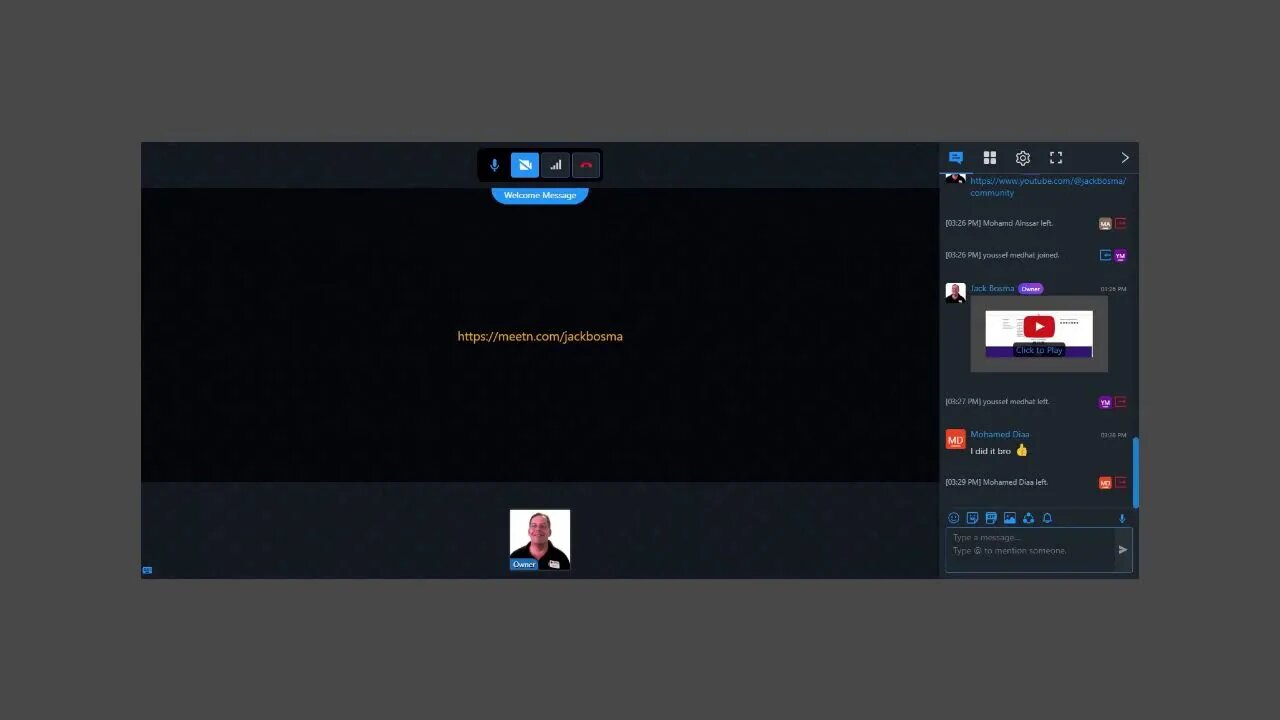Click the MD badge on Mohamed Diaa left row

1105,483
